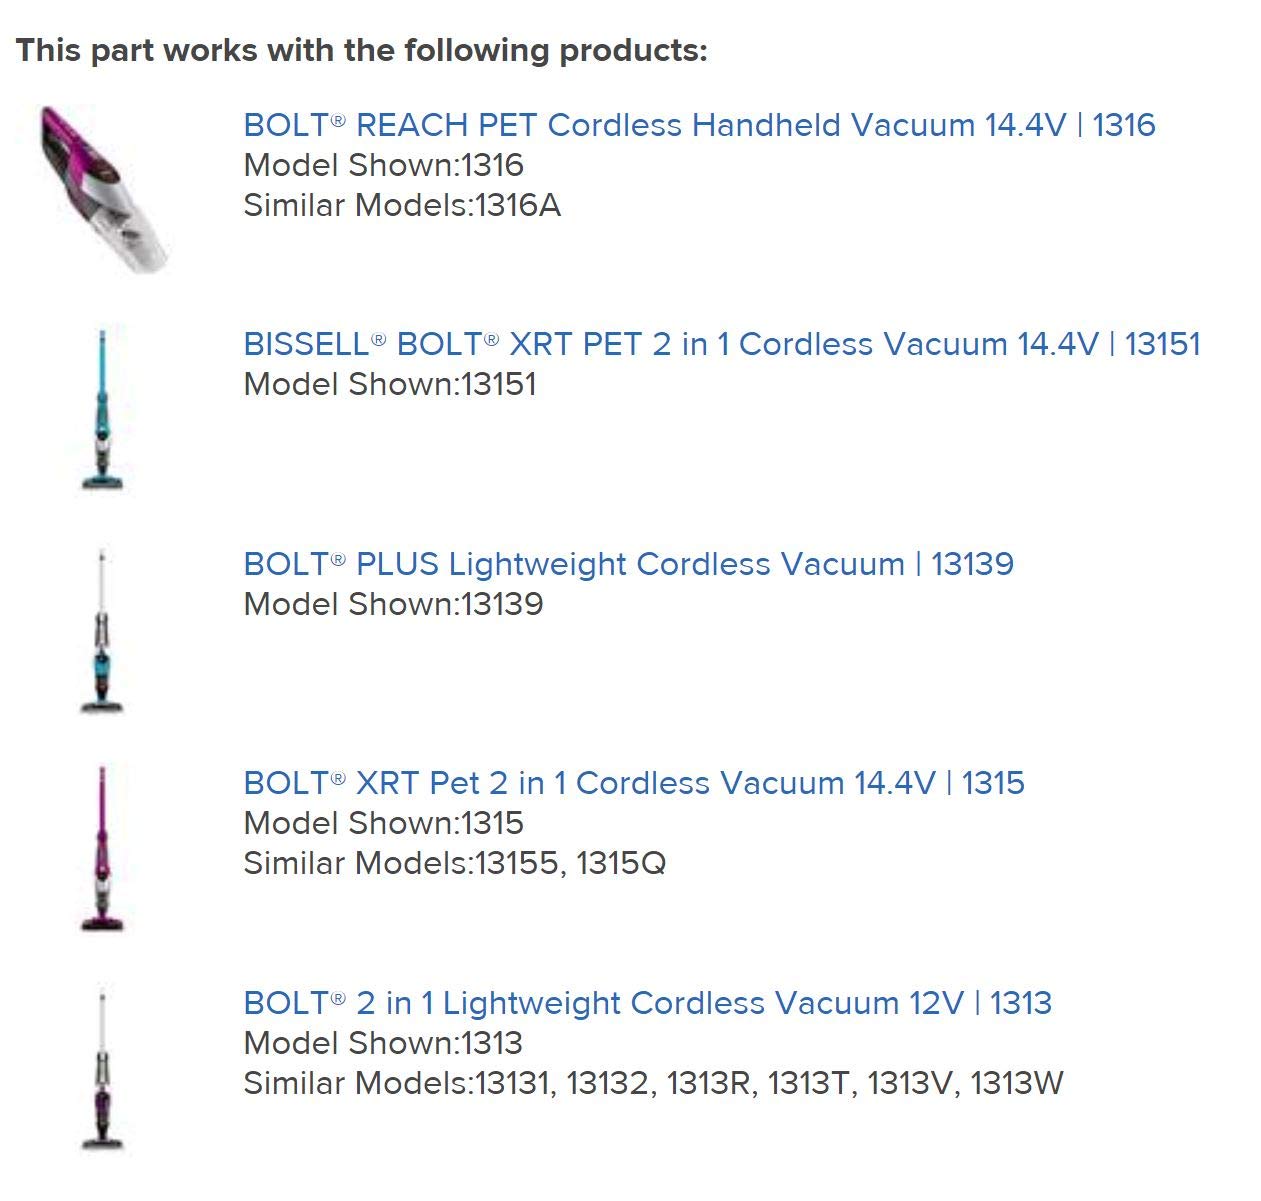Click the 'Model Shown:1316' text
This screenshot has height=1201, width=1261.
(x=383, y=165)
